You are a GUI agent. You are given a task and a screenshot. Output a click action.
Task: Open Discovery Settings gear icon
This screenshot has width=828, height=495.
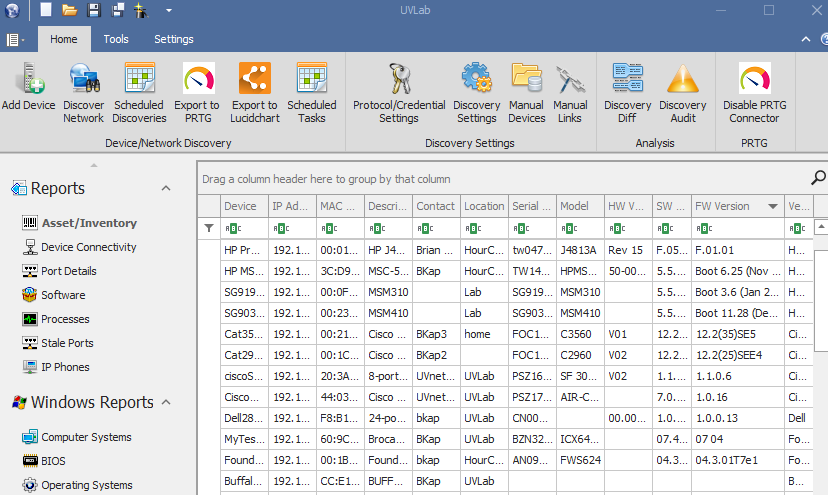[x=476, y=93]
